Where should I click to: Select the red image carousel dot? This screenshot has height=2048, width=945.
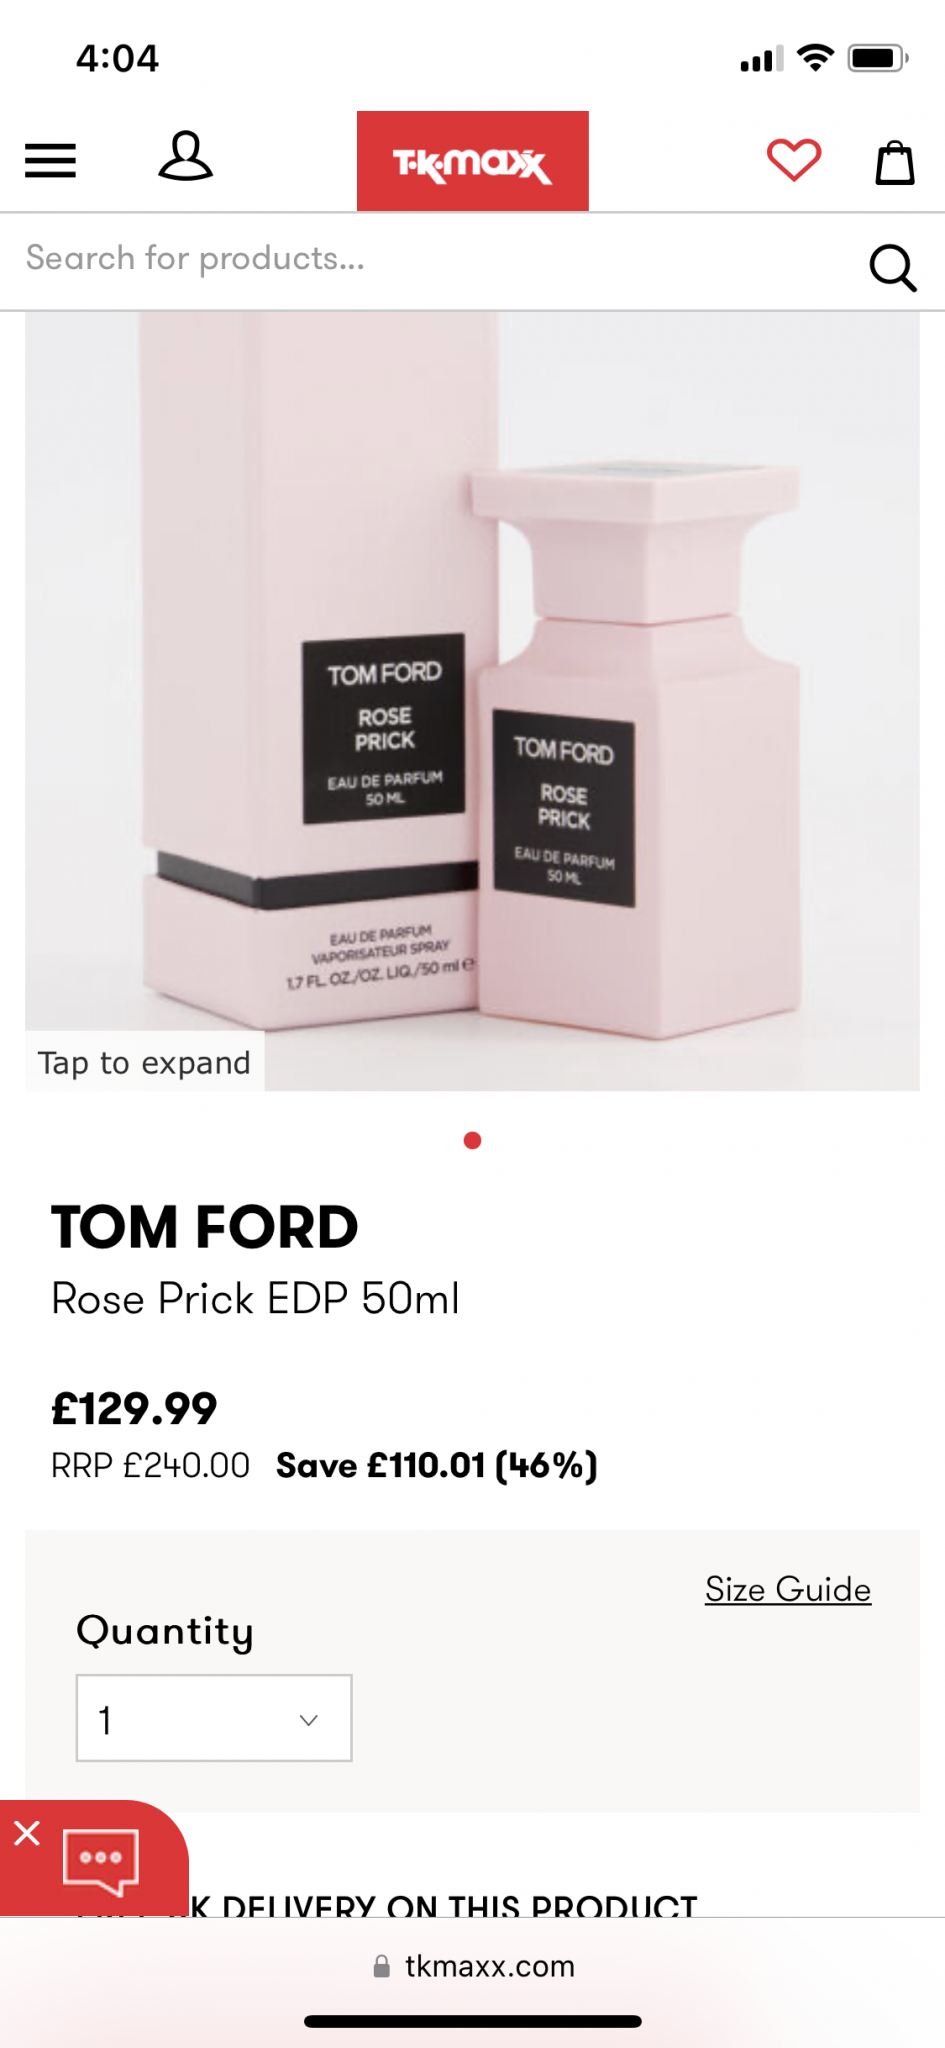[x=473, y=1140]
